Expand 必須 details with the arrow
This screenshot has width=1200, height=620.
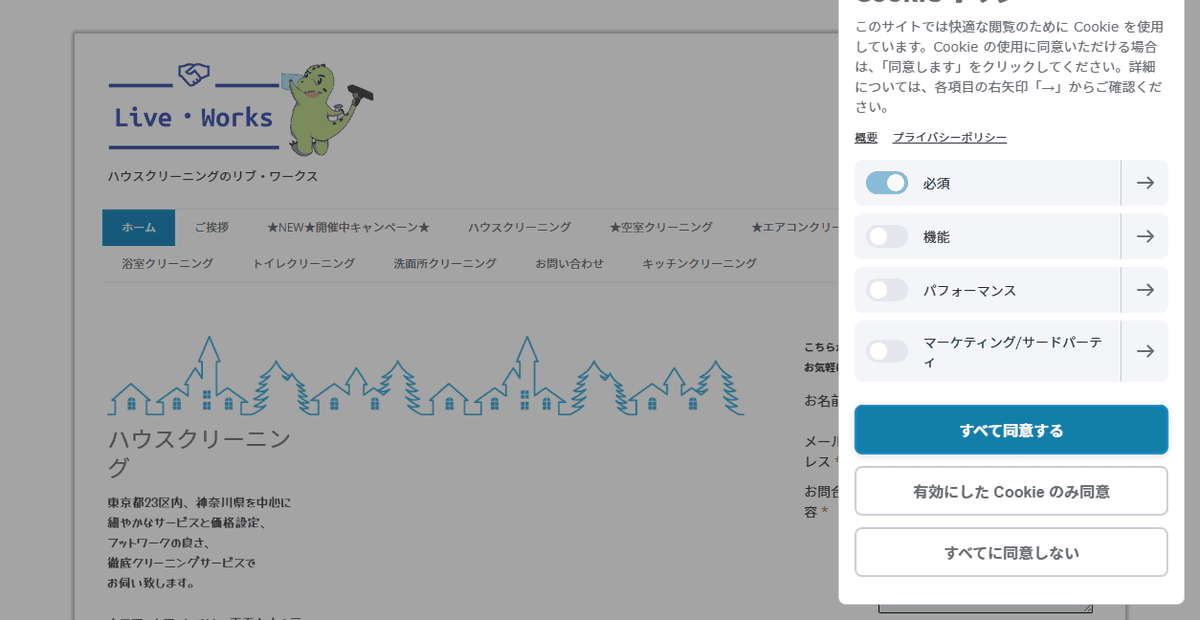[1145, 183]
